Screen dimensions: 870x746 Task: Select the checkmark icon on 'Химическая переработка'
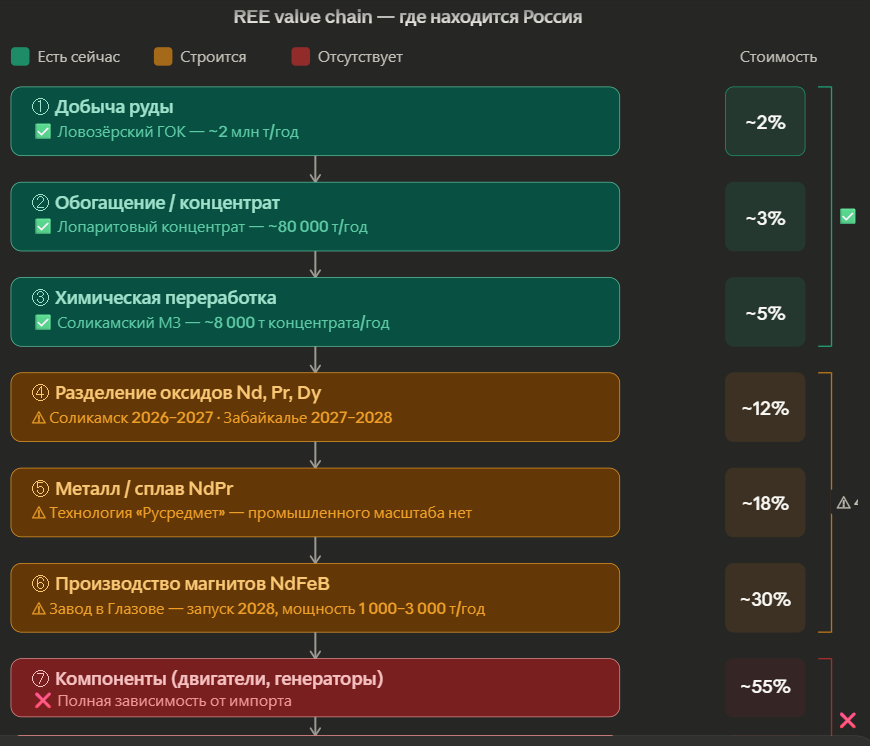(42, 322)
